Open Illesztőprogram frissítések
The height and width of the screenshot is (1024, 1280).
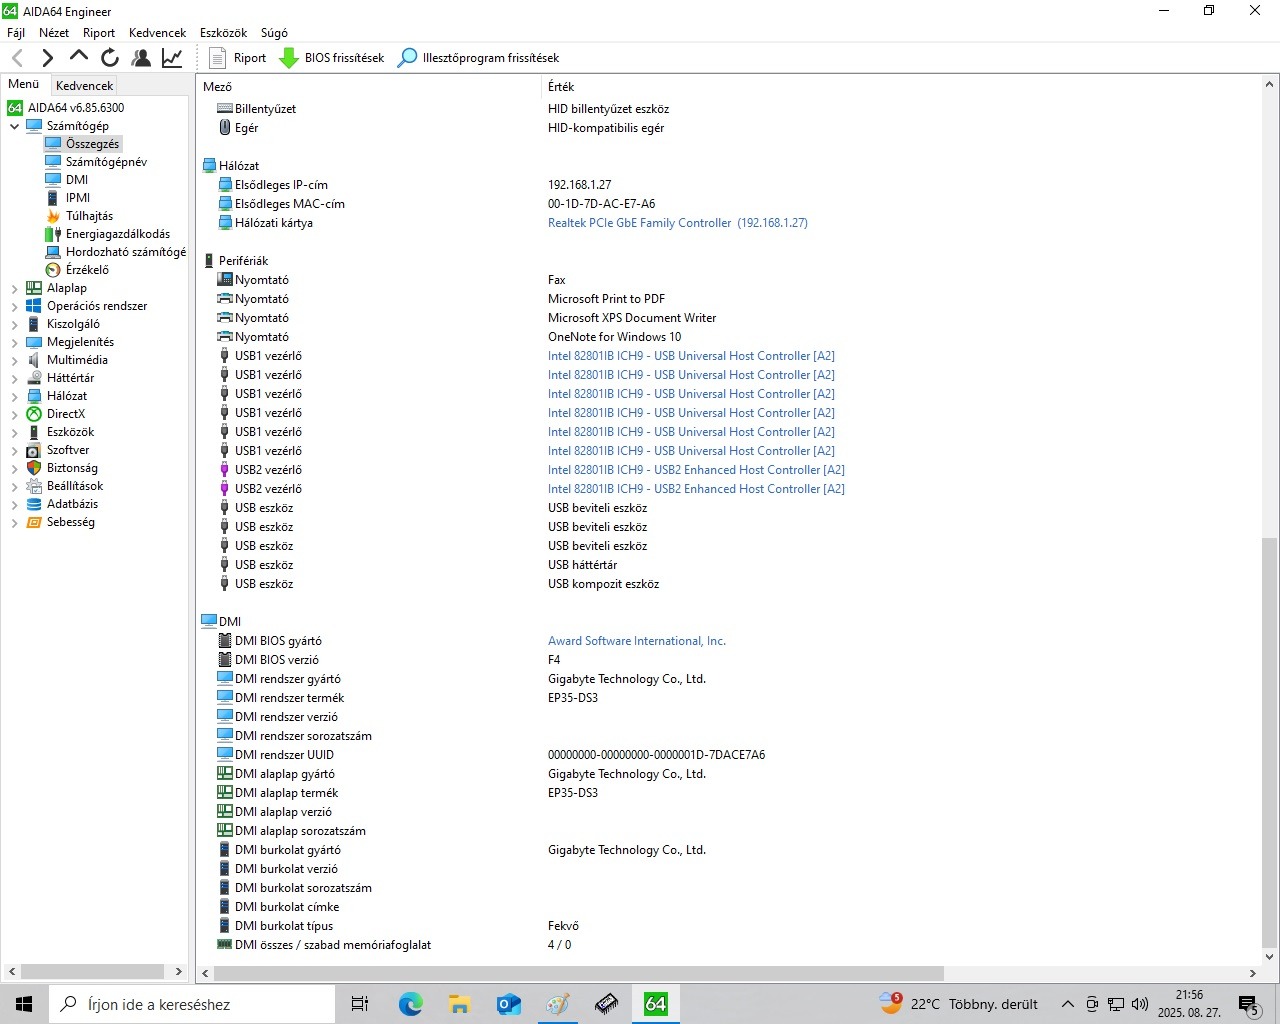coord(478,58)
